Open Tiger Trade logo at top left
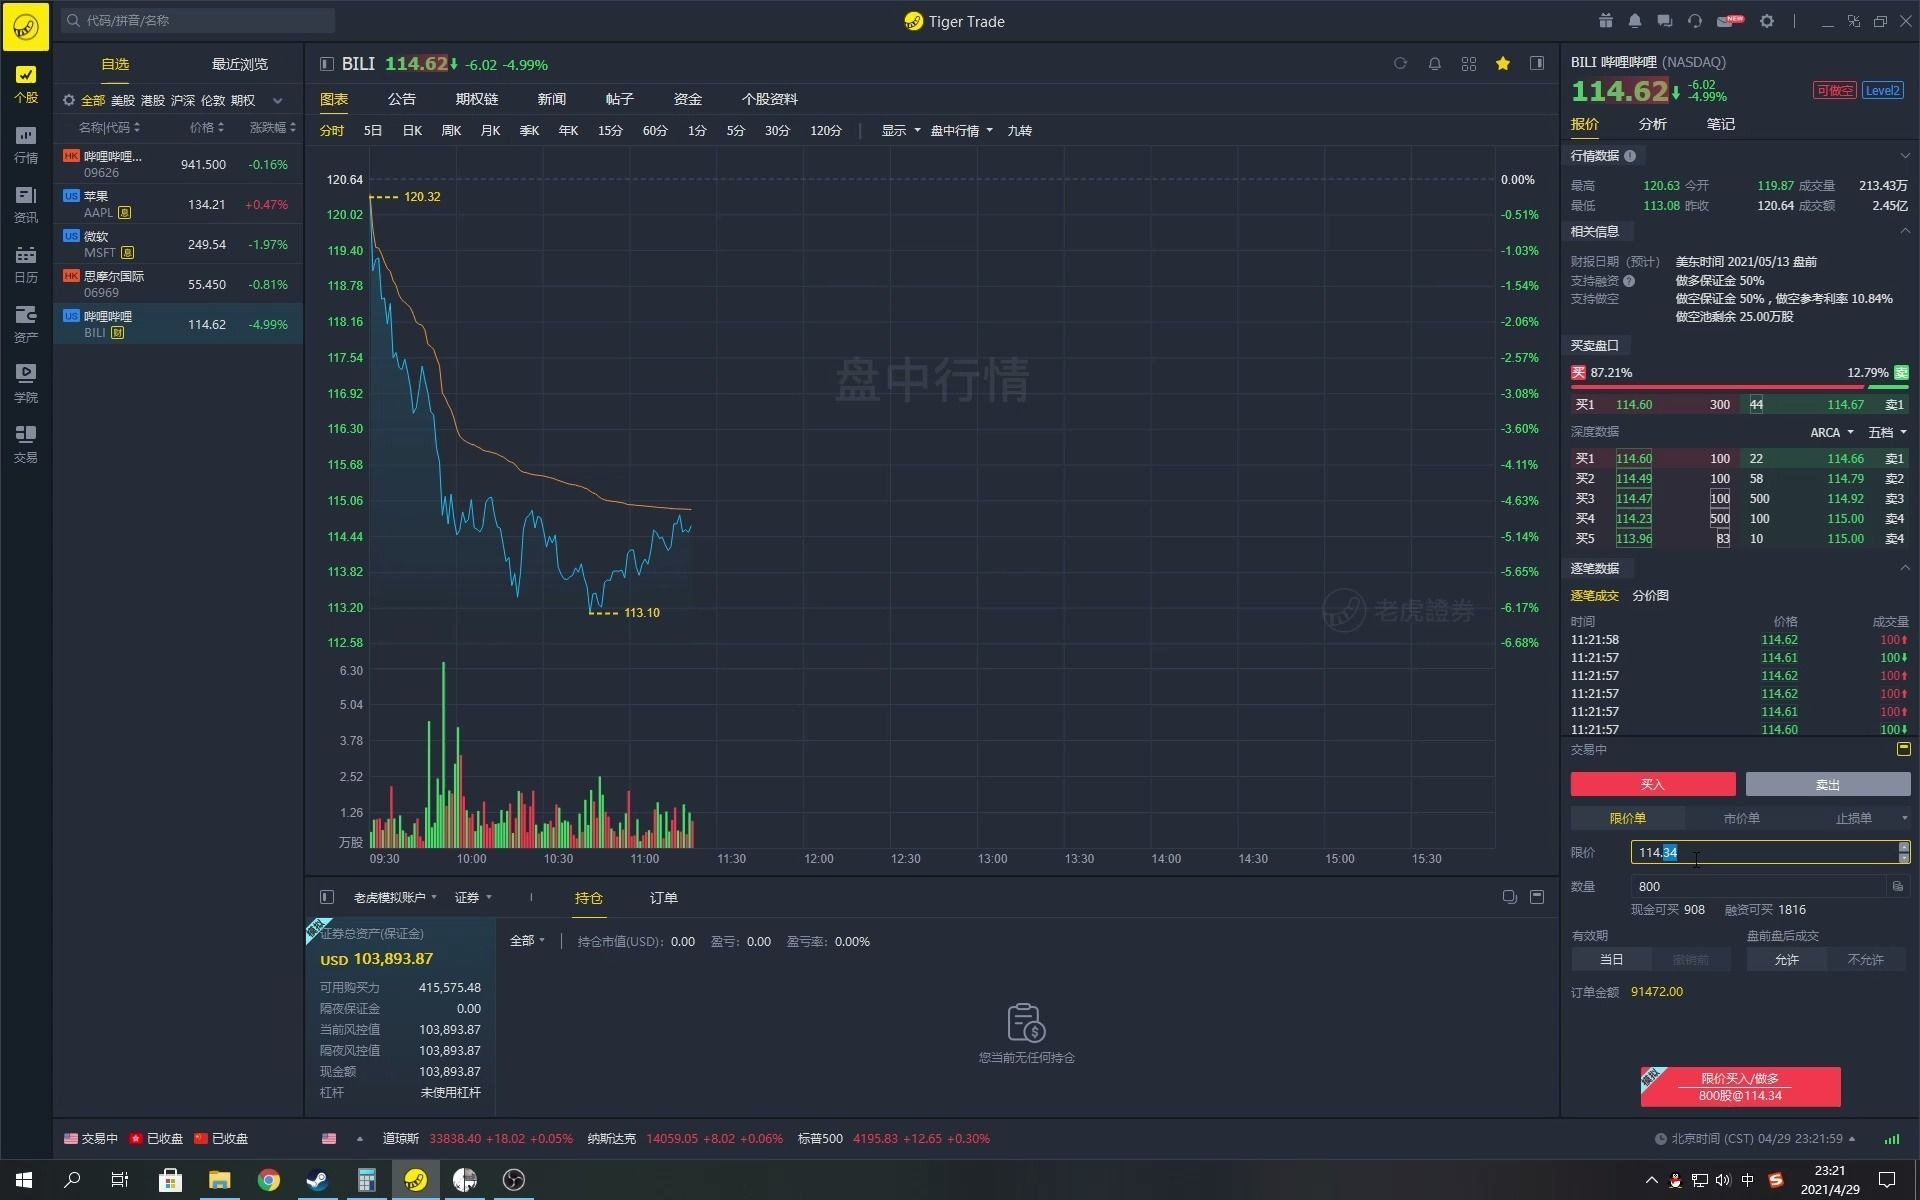This screenshot has width=1920, height=1200. point(26,26)
